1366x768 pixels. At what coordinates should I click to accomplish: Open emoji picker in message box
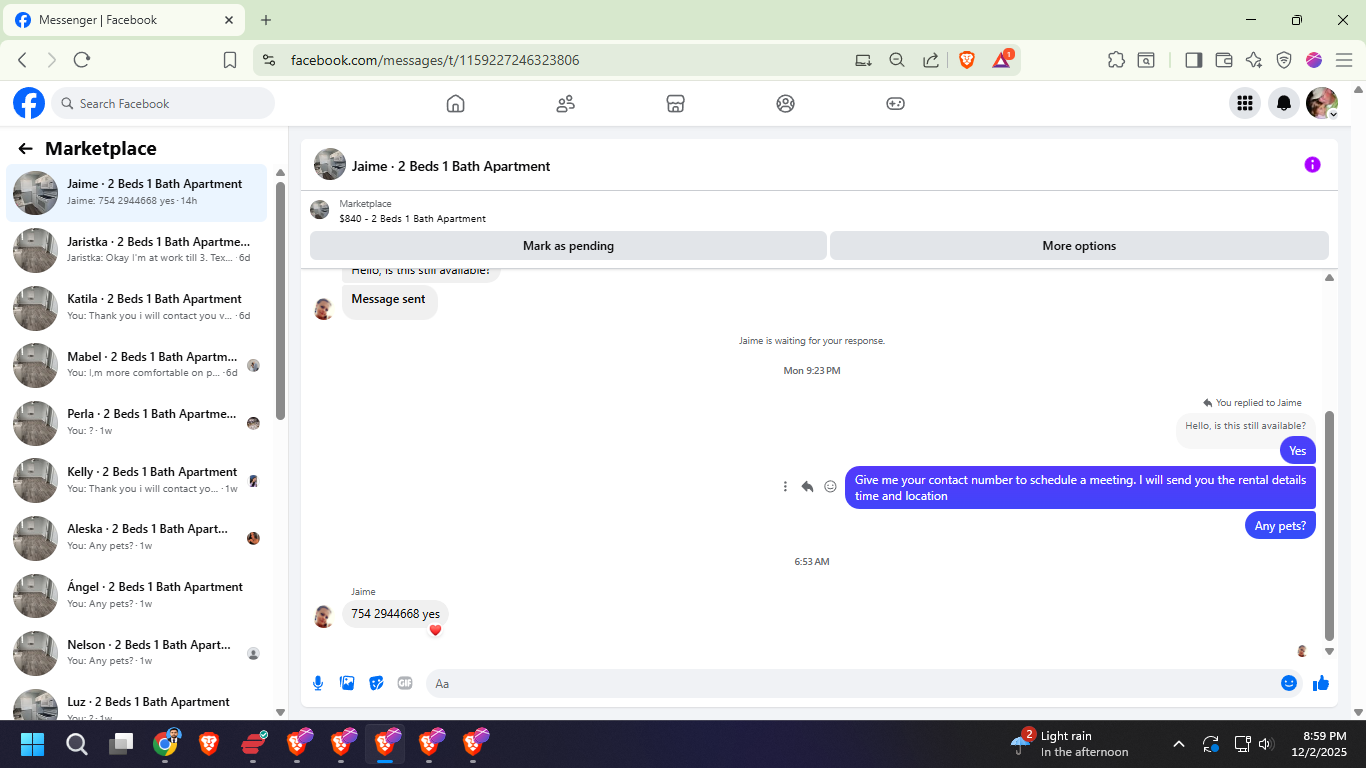tap(1289, 683)
